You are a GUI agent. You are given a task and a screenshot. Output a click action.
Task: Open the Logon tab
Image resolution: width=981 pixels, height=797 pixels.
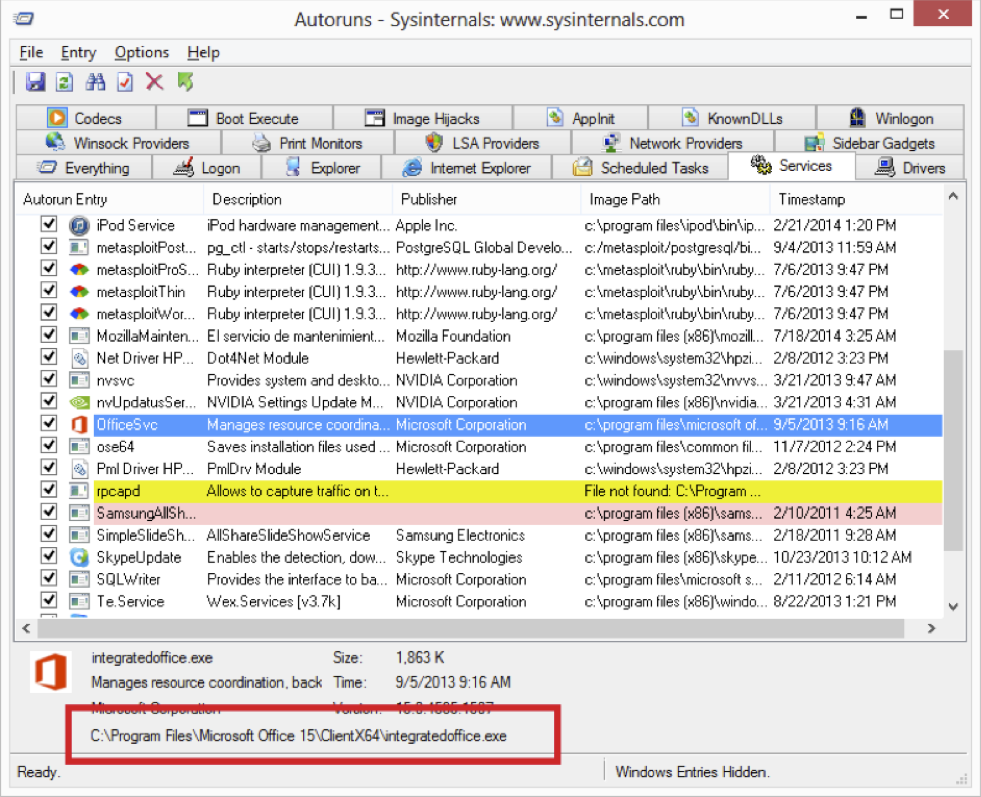(206, 168)
